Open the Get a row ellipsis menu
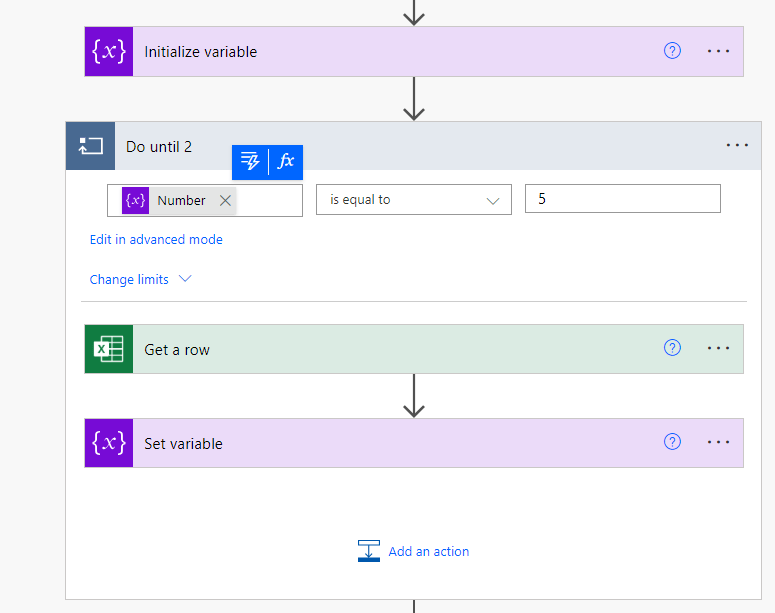 pyautogui.click(x=718, y=348)
